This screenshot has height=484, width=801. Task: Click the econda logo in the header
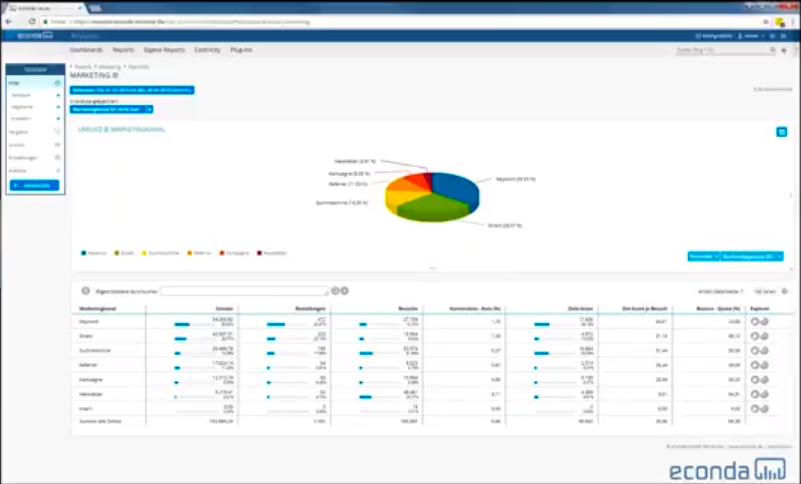(x=35, y=36)
